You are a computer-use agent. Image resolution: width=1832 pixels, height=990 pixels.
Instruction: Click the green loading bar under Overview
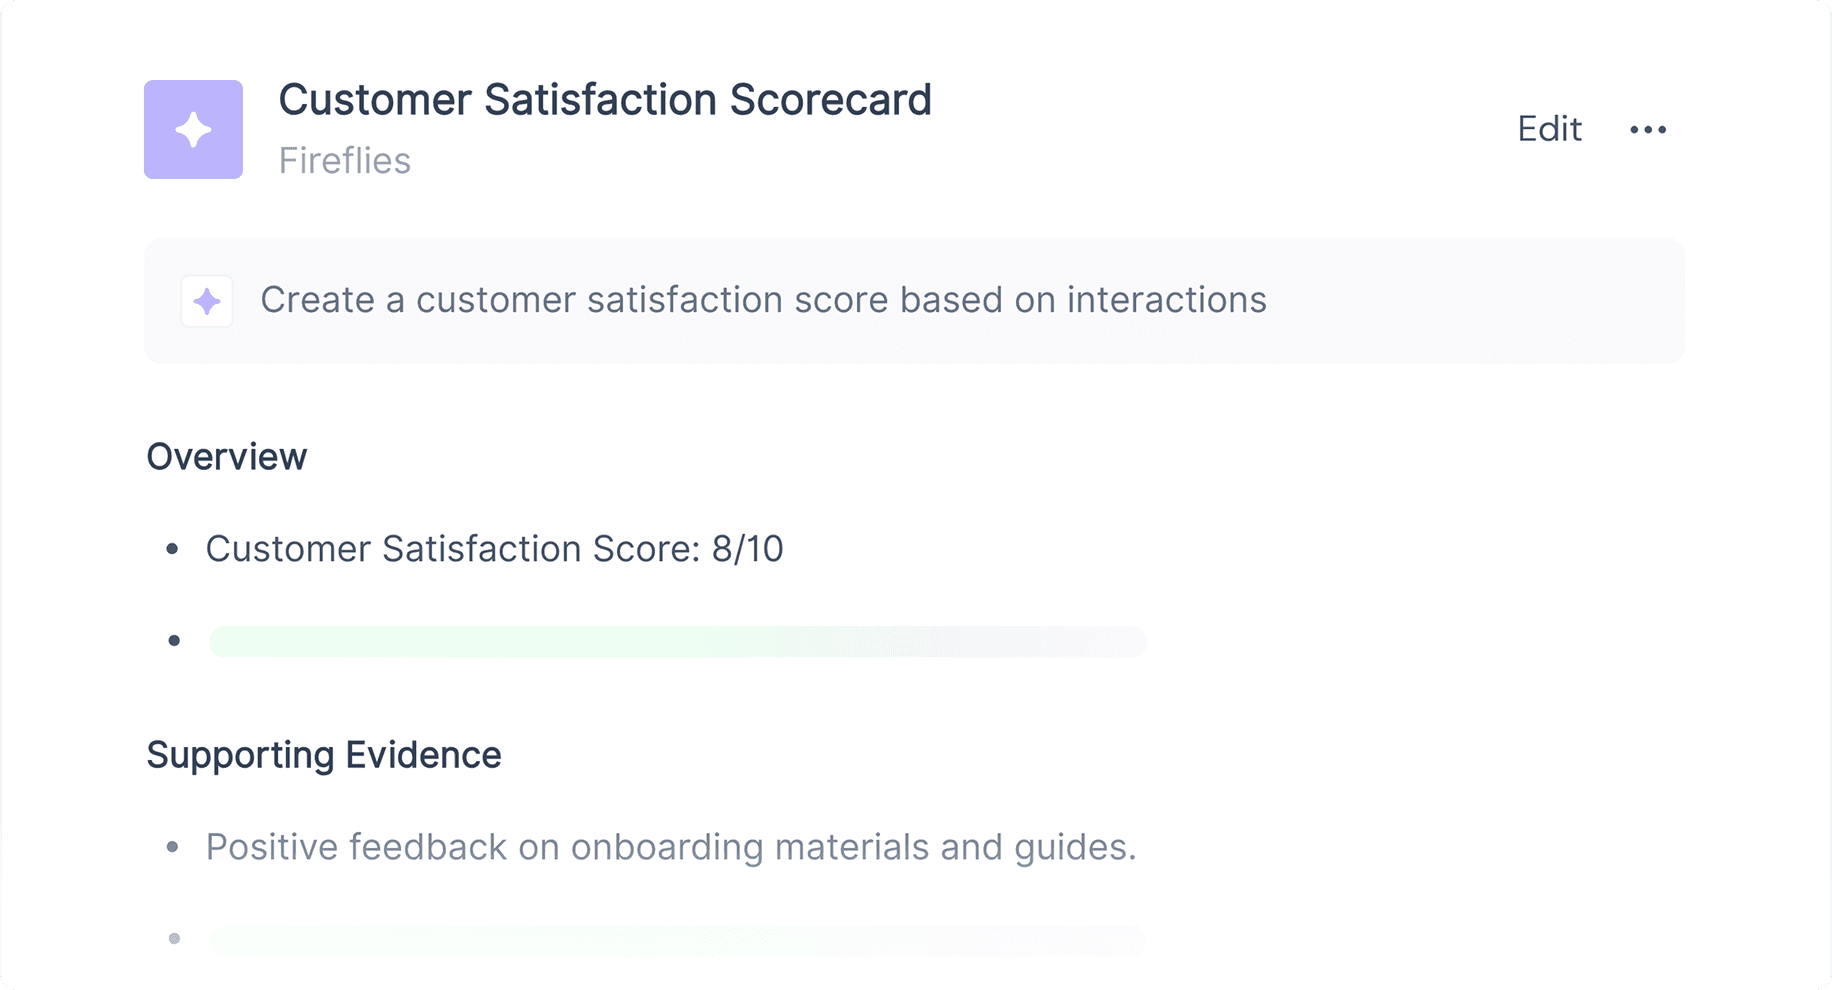tap(677, 641)
